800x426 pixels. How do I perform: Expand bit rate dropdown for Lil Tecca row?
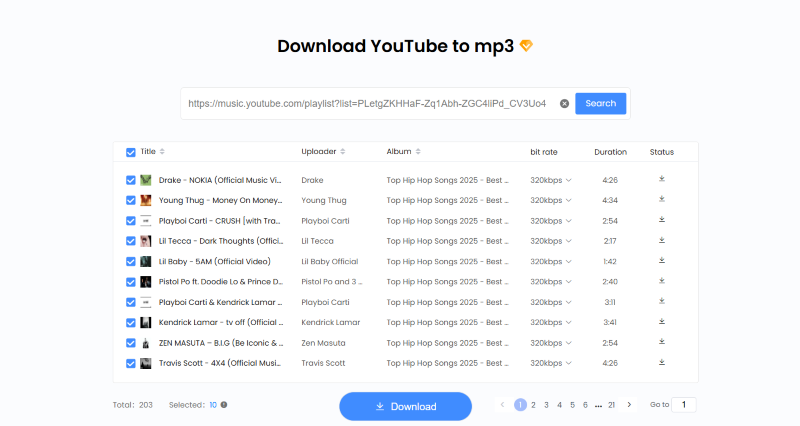[551, 241]
